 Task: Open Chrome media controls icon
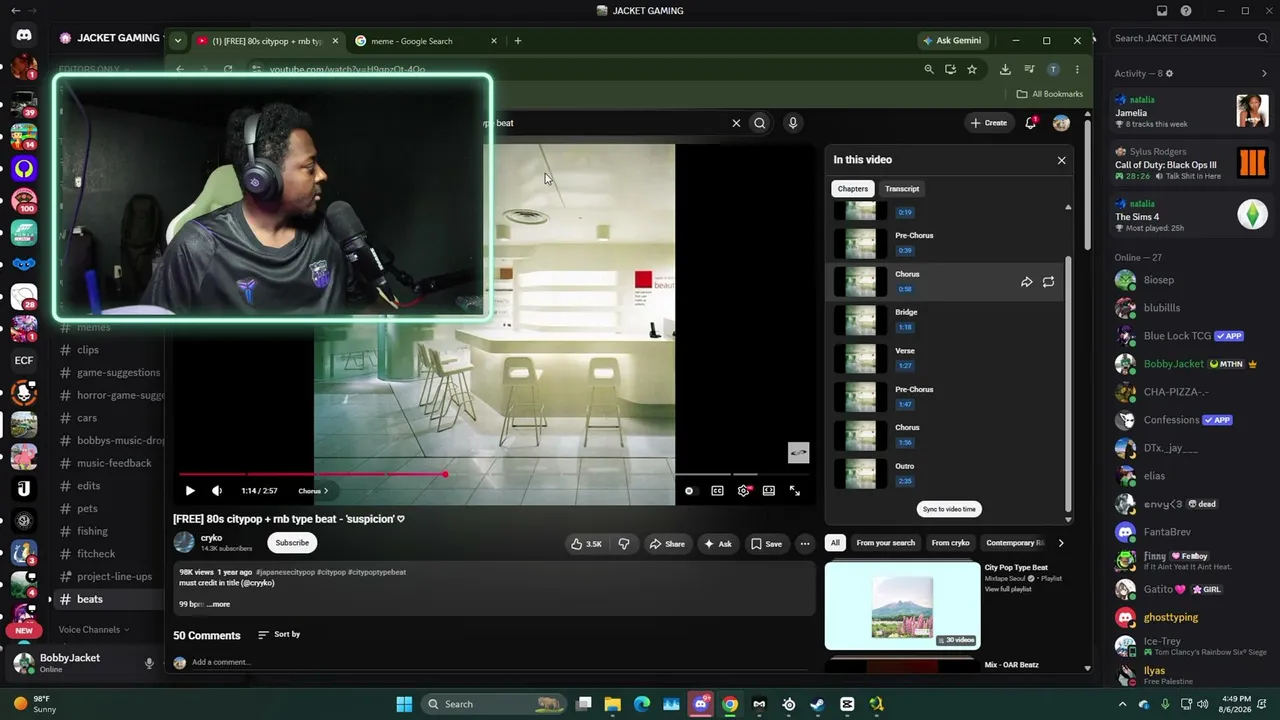coord(1029,69)
